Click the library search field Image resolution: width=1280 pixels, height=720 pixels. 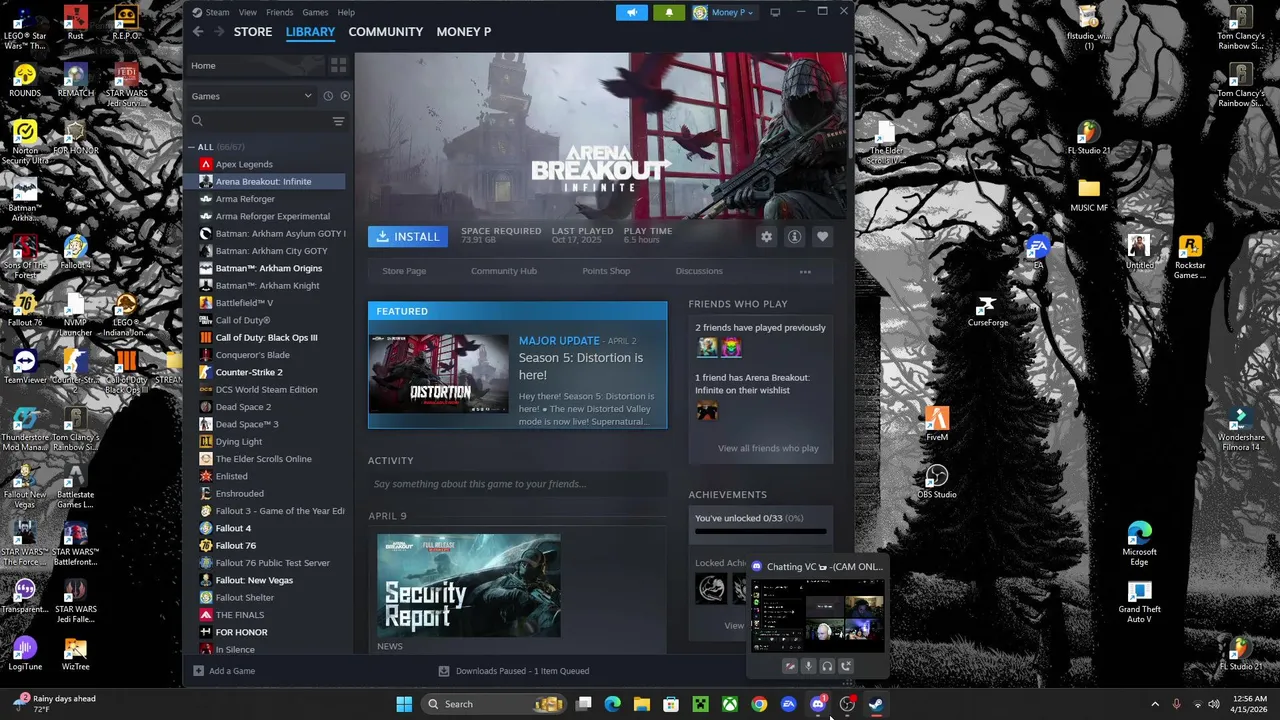[258, 121]
